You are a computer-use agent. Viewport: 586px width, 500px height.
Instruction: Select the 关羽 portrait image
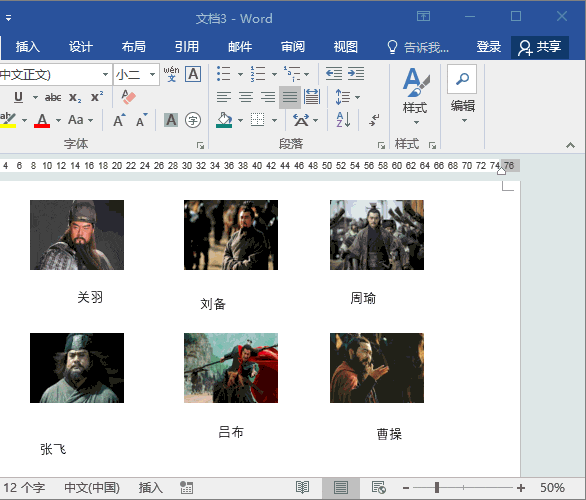[77, 235]
